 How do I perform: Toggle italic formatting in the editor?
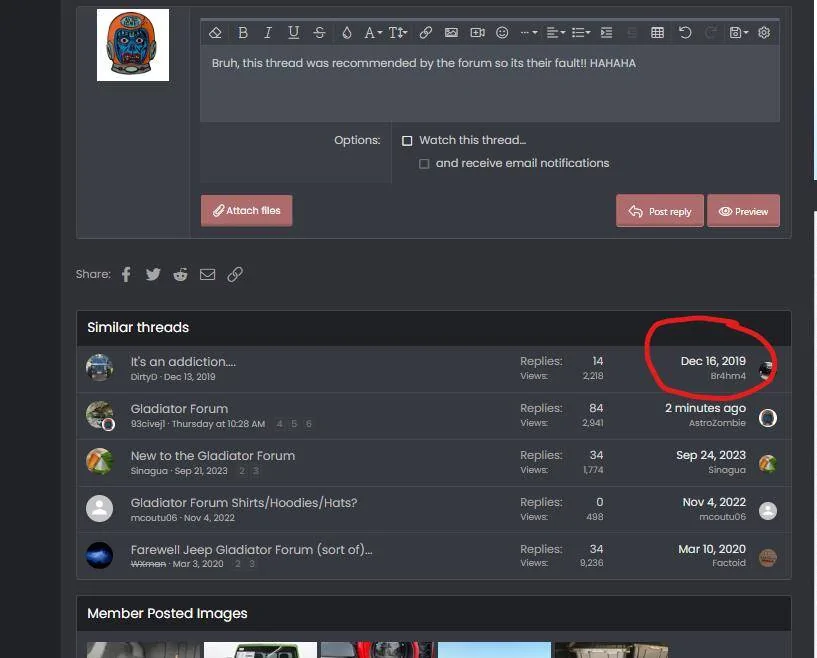coord(268,33)
